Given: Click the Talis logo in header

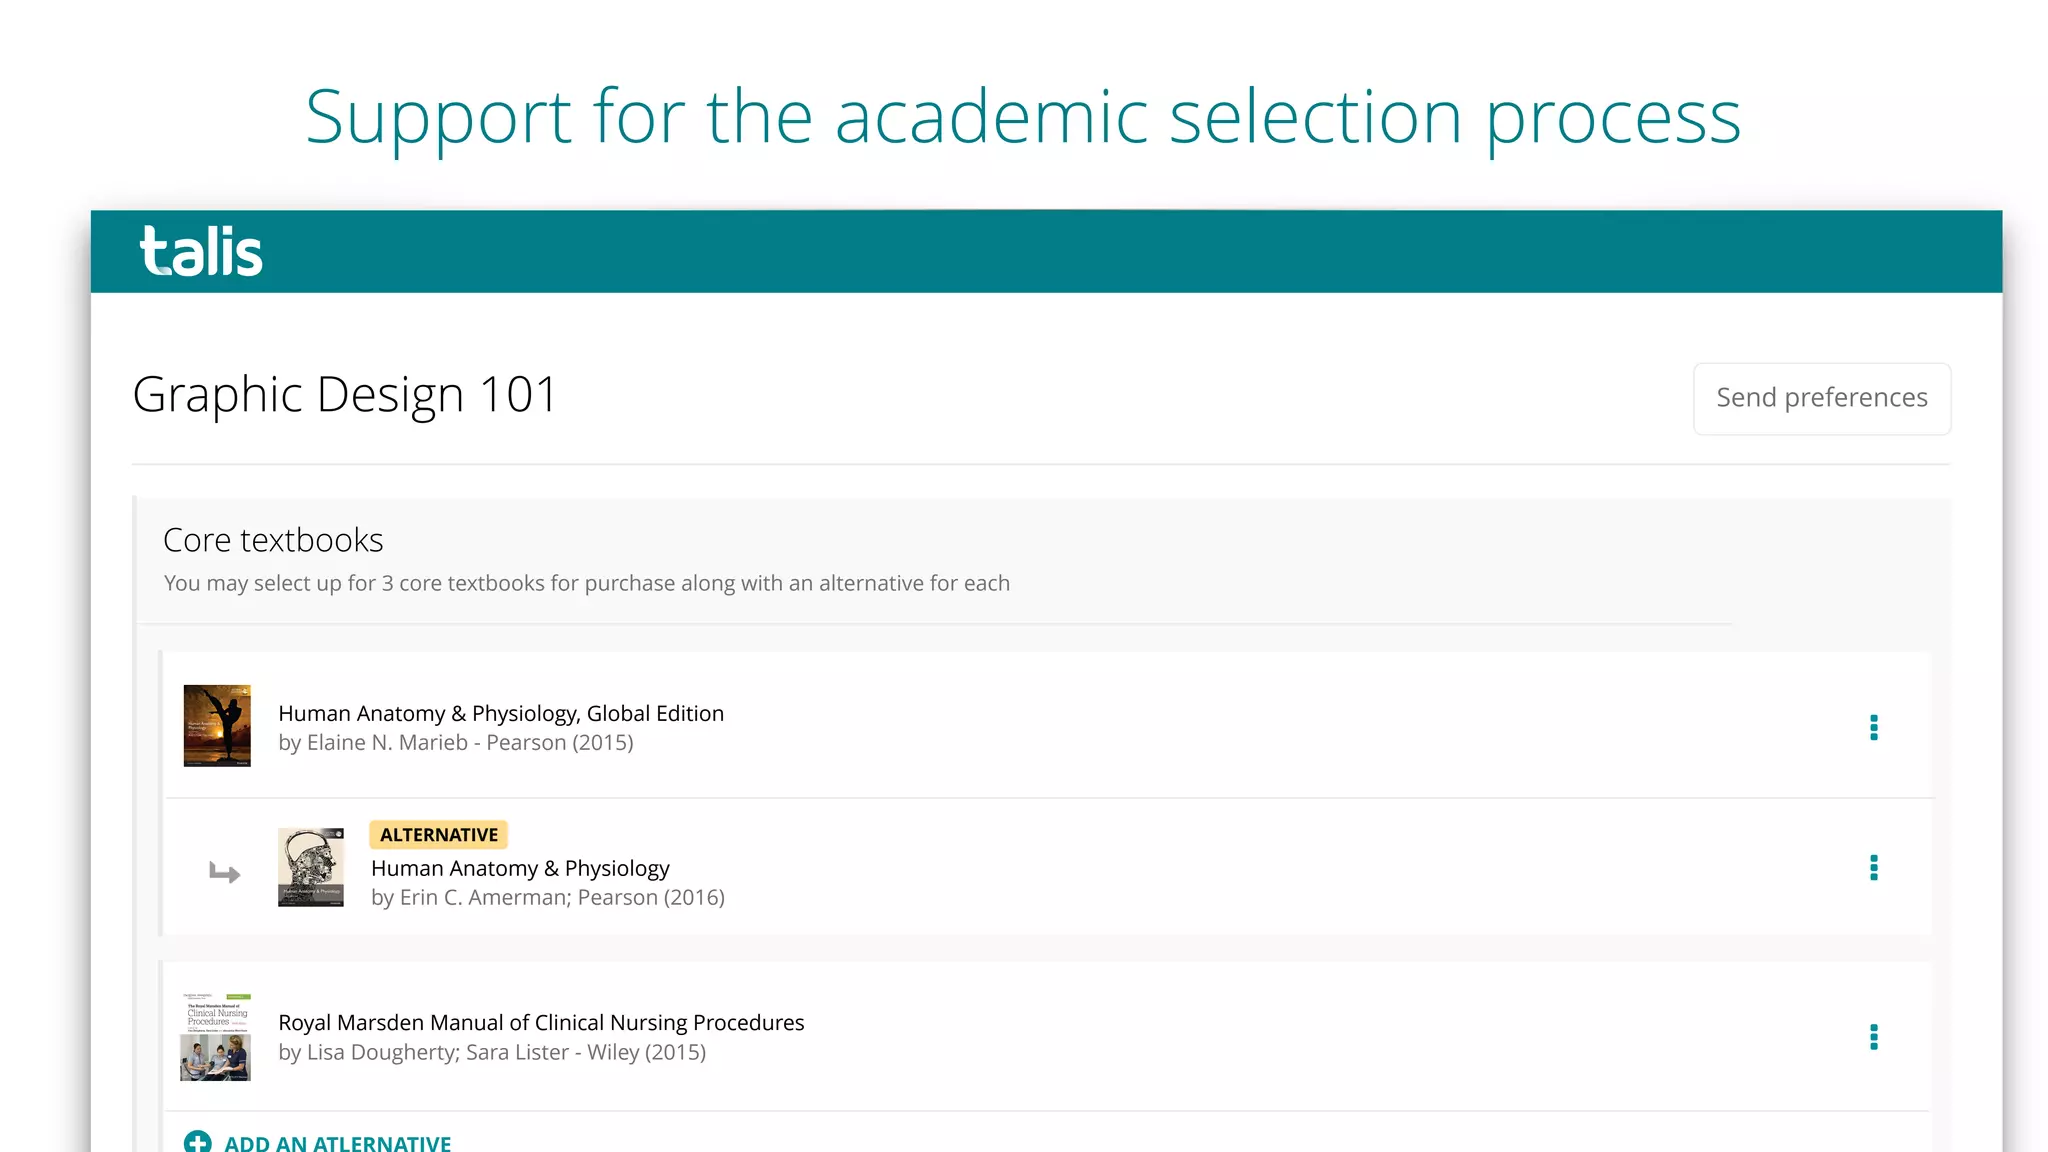Looking at the screenshot, I should pos(201,251).
